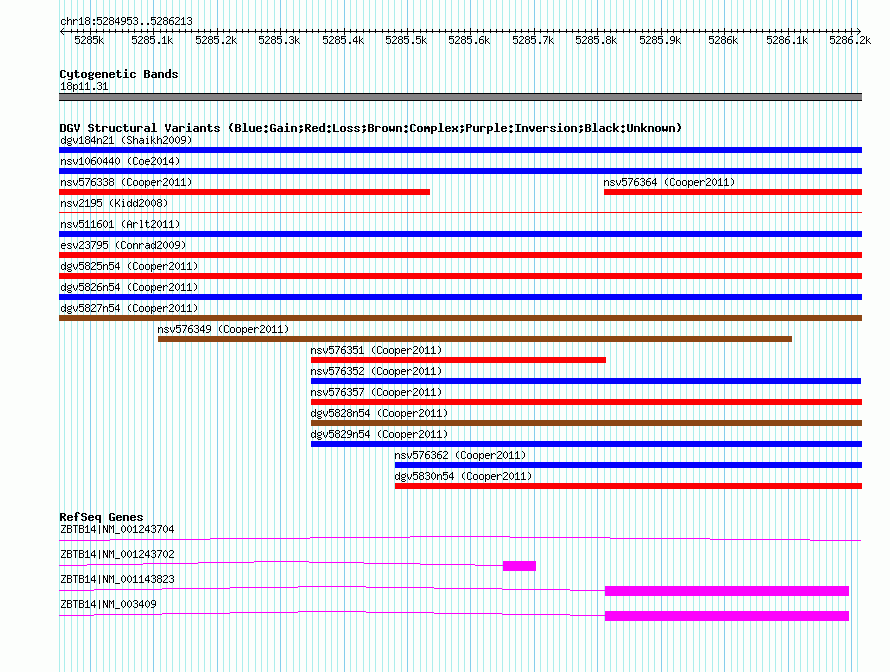Select the nsv1060440 (Coe2014) label
The height and width of the screenshot is (672, 890).
tap(120, 161)
